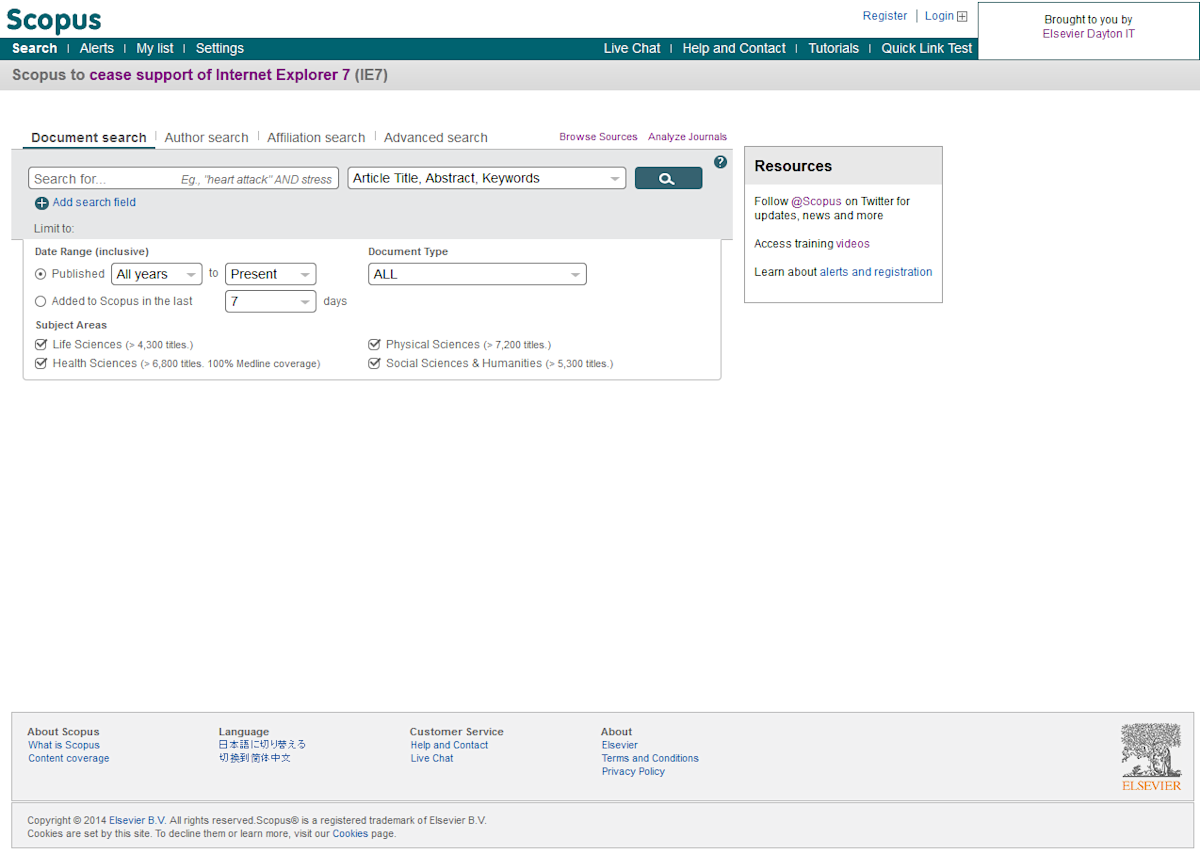Expand the Login panel icon
Viewport: 1200px width, 854px height.
pos(962,15)
